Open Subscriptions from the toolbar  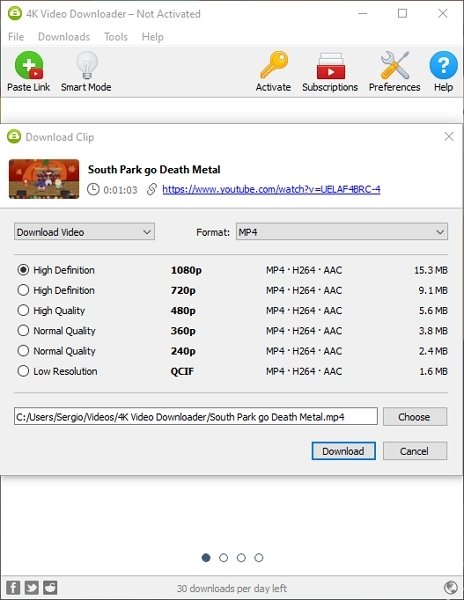330,66
